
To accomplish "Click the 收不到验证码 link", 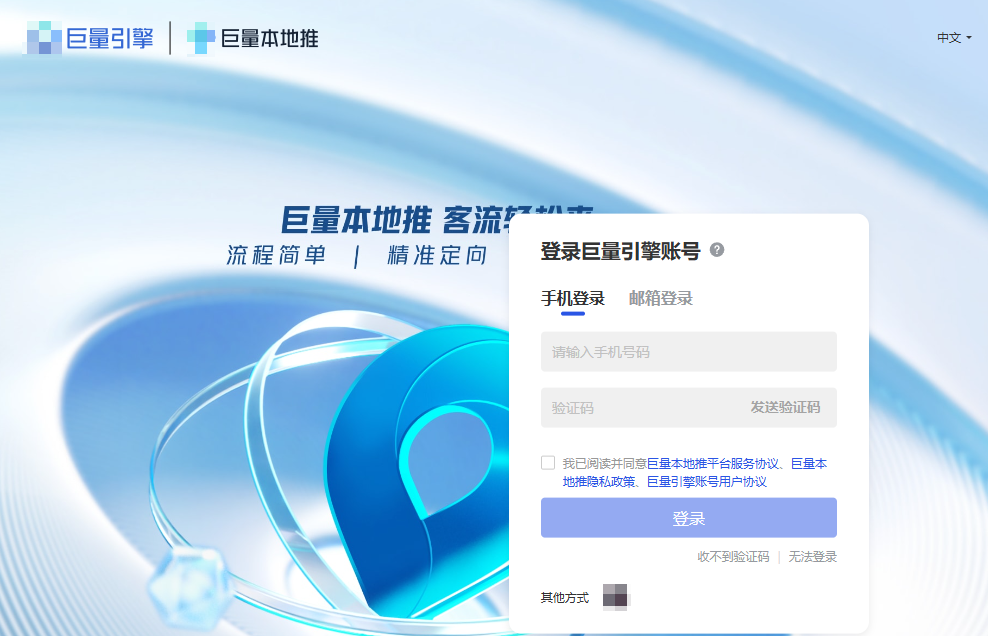I will pyautogui.click(x=733, y=557).
